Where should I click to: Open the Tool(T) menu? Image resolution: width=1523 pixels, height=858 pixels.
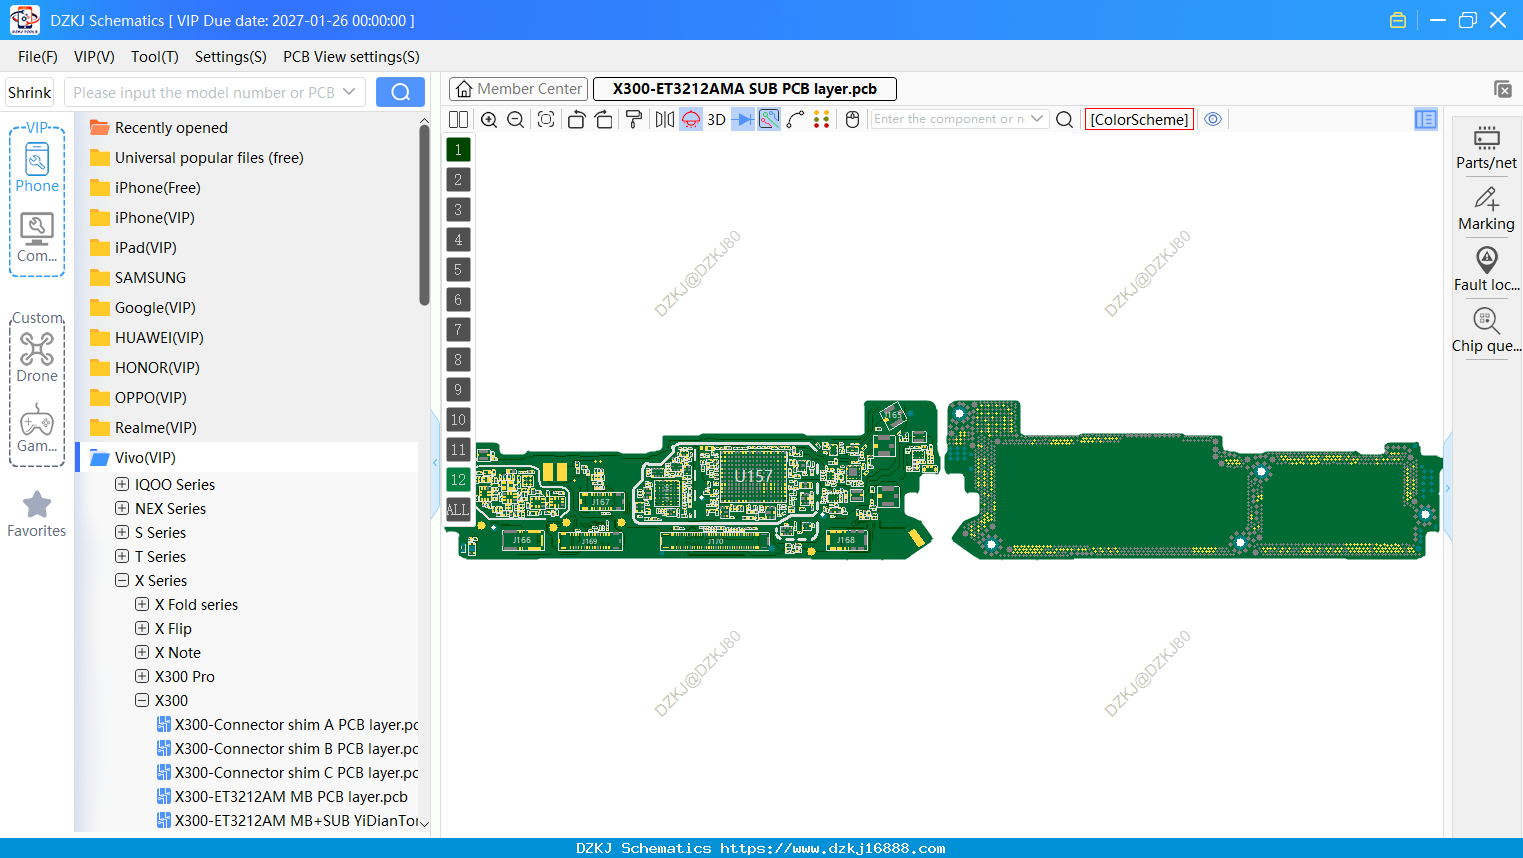155,57
